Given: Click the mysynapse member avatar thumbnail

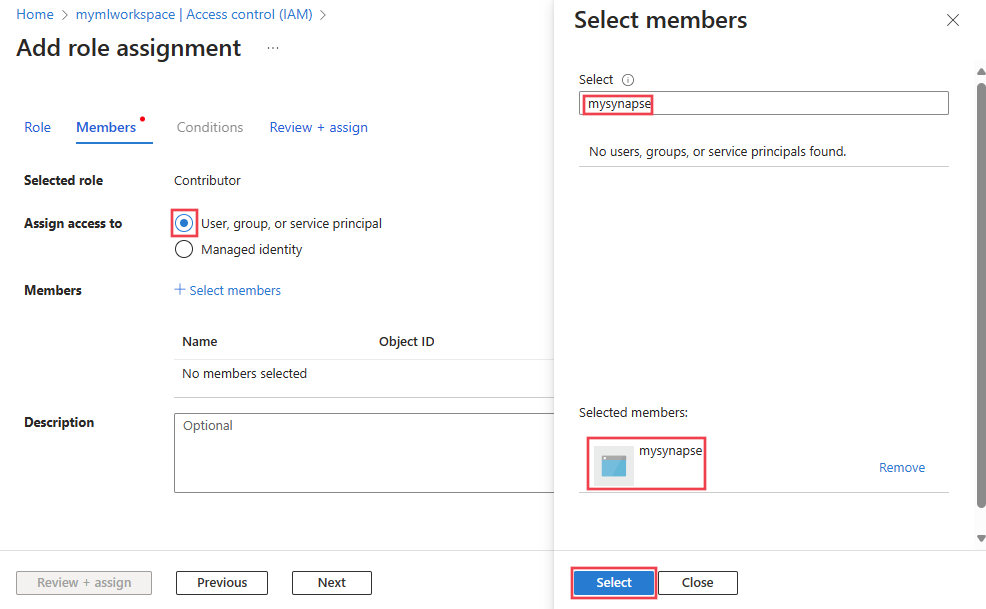Looking at the screenshot, I should pos(614,463).
